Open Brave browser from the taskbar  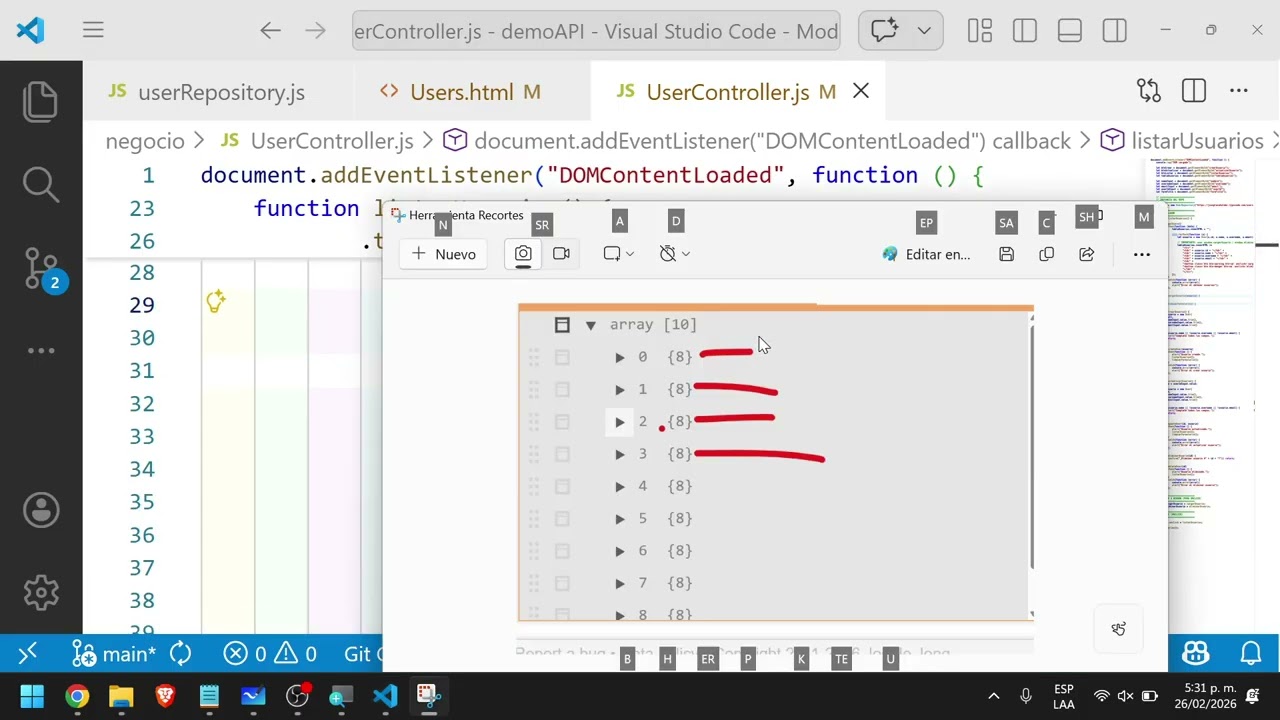point(165,696)
